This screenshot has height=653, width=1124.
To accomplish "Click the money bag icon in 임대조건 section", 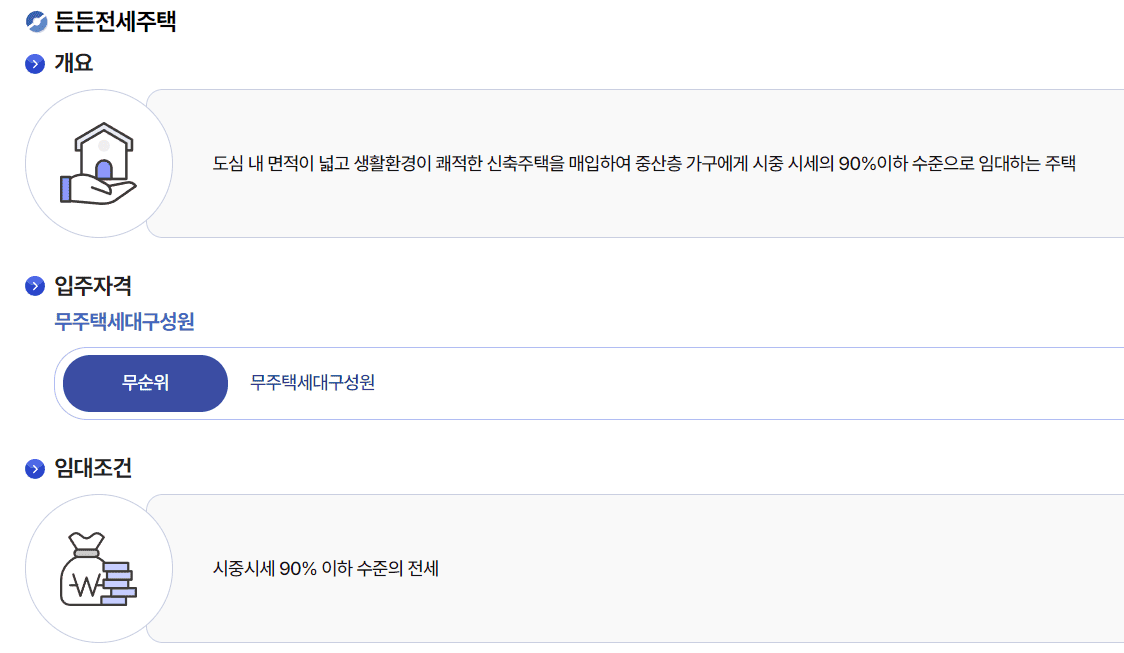I will tap(97, 567).
